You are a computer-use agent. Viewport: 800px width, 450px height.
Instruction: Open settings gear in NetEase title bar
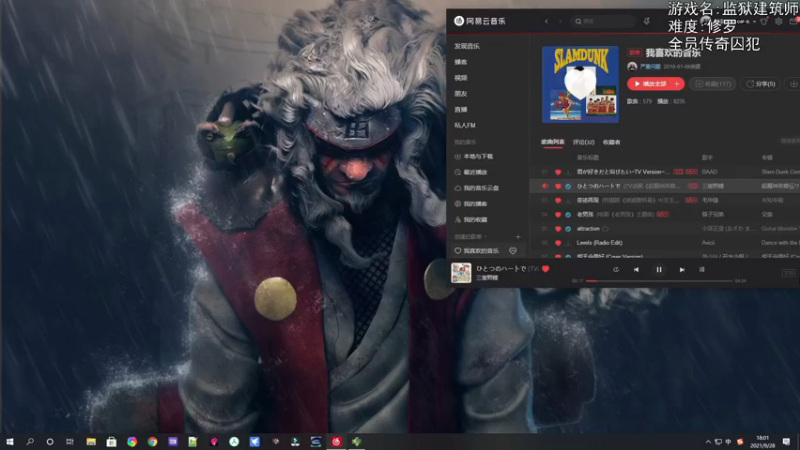[x=779, y=21]
